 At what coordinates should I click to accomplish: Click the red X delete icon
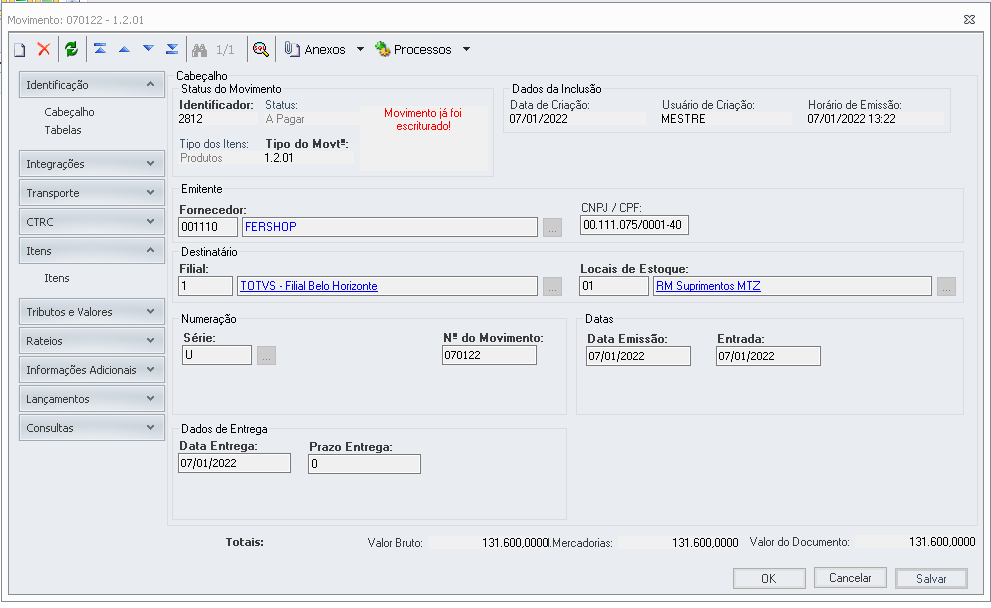[44, 49]
